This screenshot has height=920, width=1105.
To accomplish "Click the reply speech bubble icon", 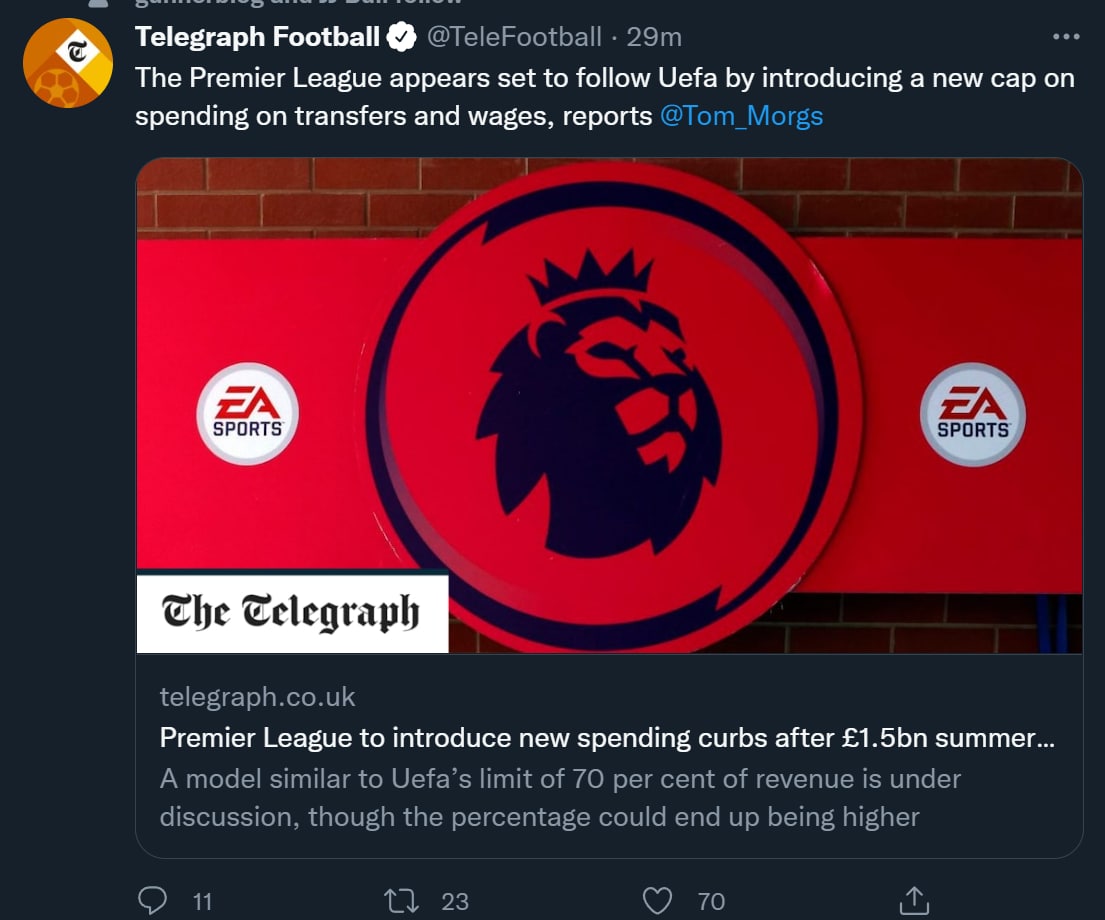I will [152, 901].
